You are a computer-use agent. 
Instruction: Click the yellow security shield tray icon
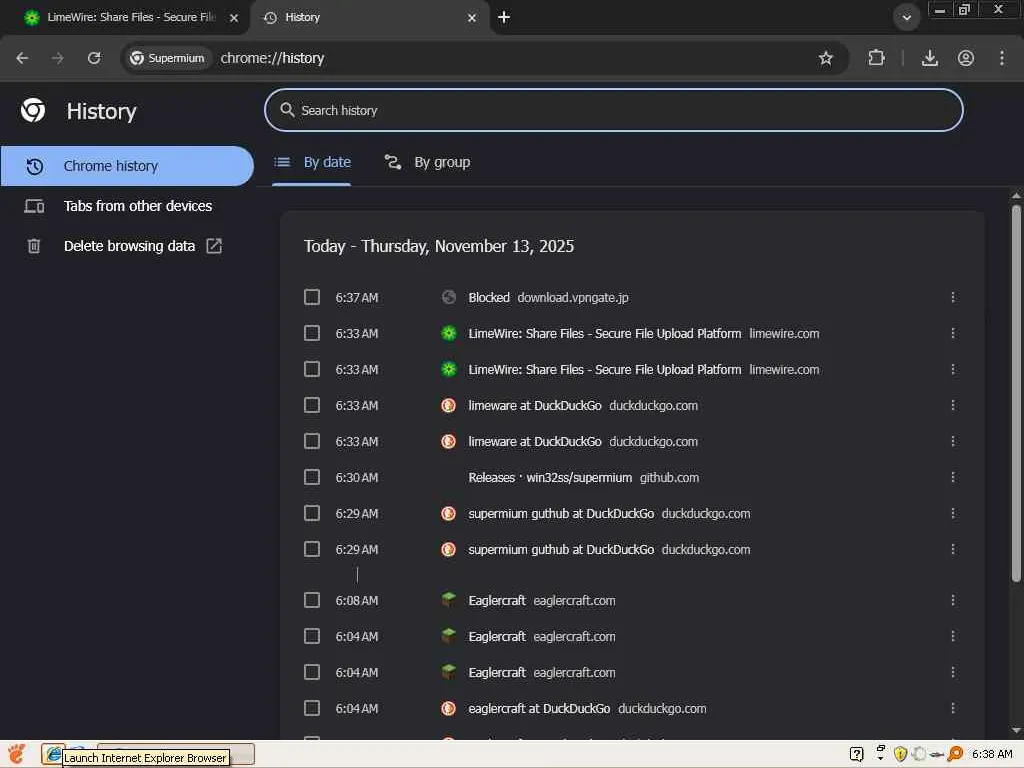900,754
